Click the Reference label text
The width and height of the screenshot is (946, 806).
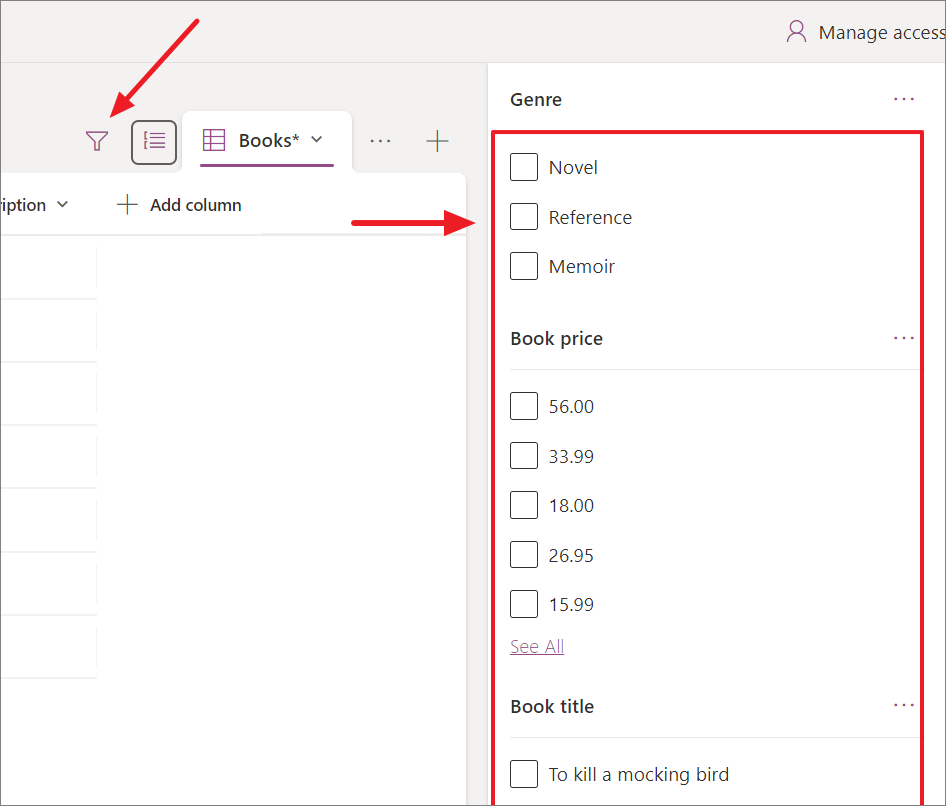[x=590, y=217]
